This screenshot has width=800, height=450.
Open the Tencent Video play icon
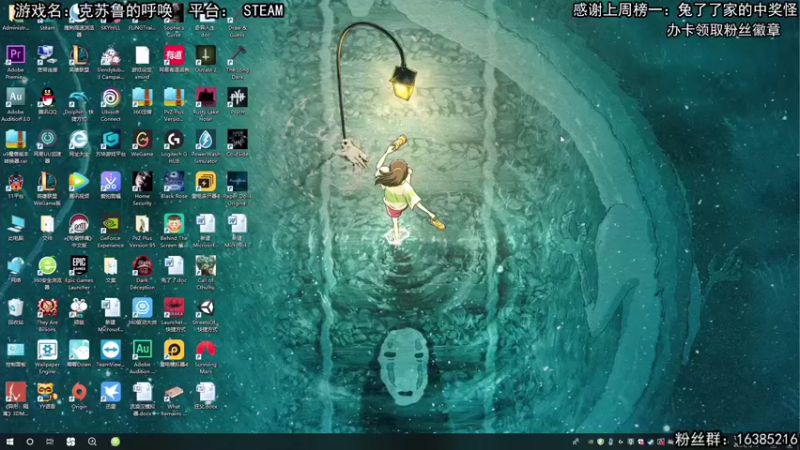click(x=79, y=182)
